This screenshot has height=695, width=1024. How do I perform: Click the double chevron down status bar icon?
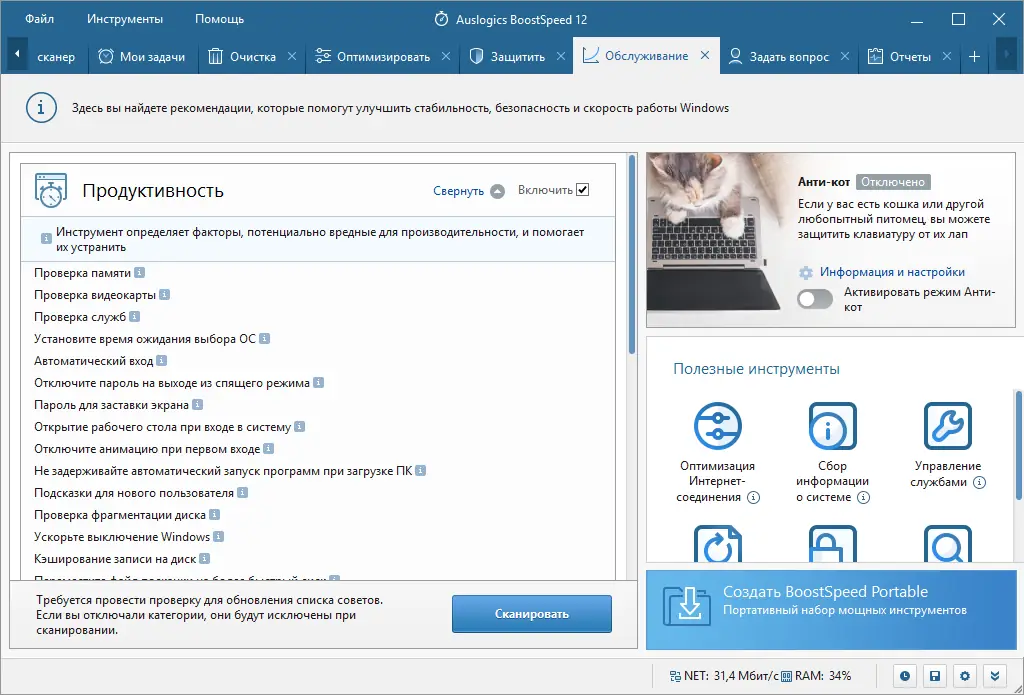click(x=995, y=676)
